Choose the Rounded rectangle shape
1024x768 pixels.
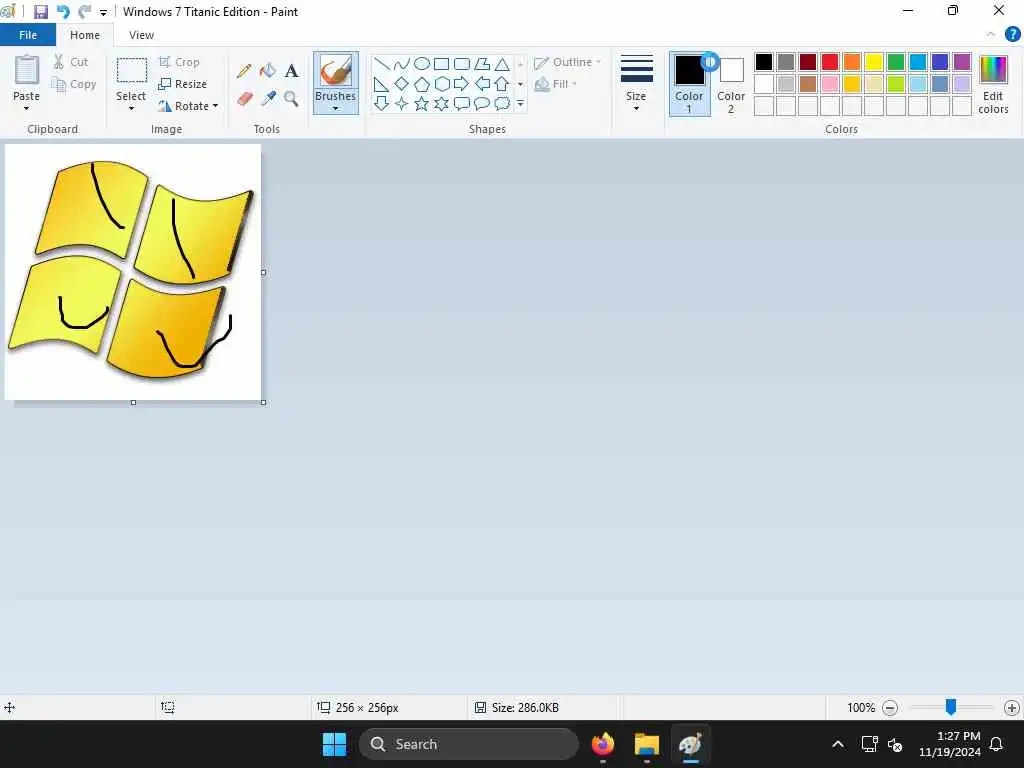tap(462, 64)
